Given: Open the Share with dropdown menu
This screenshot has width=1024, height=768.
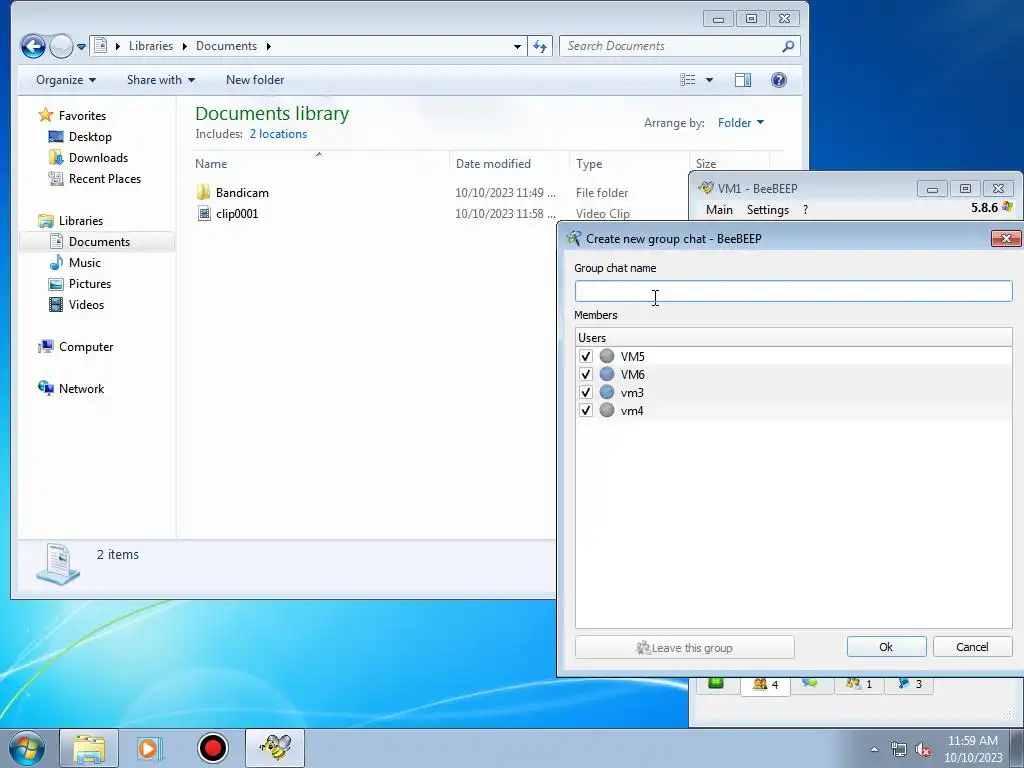Looking at the screenshot, I should [161, 80].
